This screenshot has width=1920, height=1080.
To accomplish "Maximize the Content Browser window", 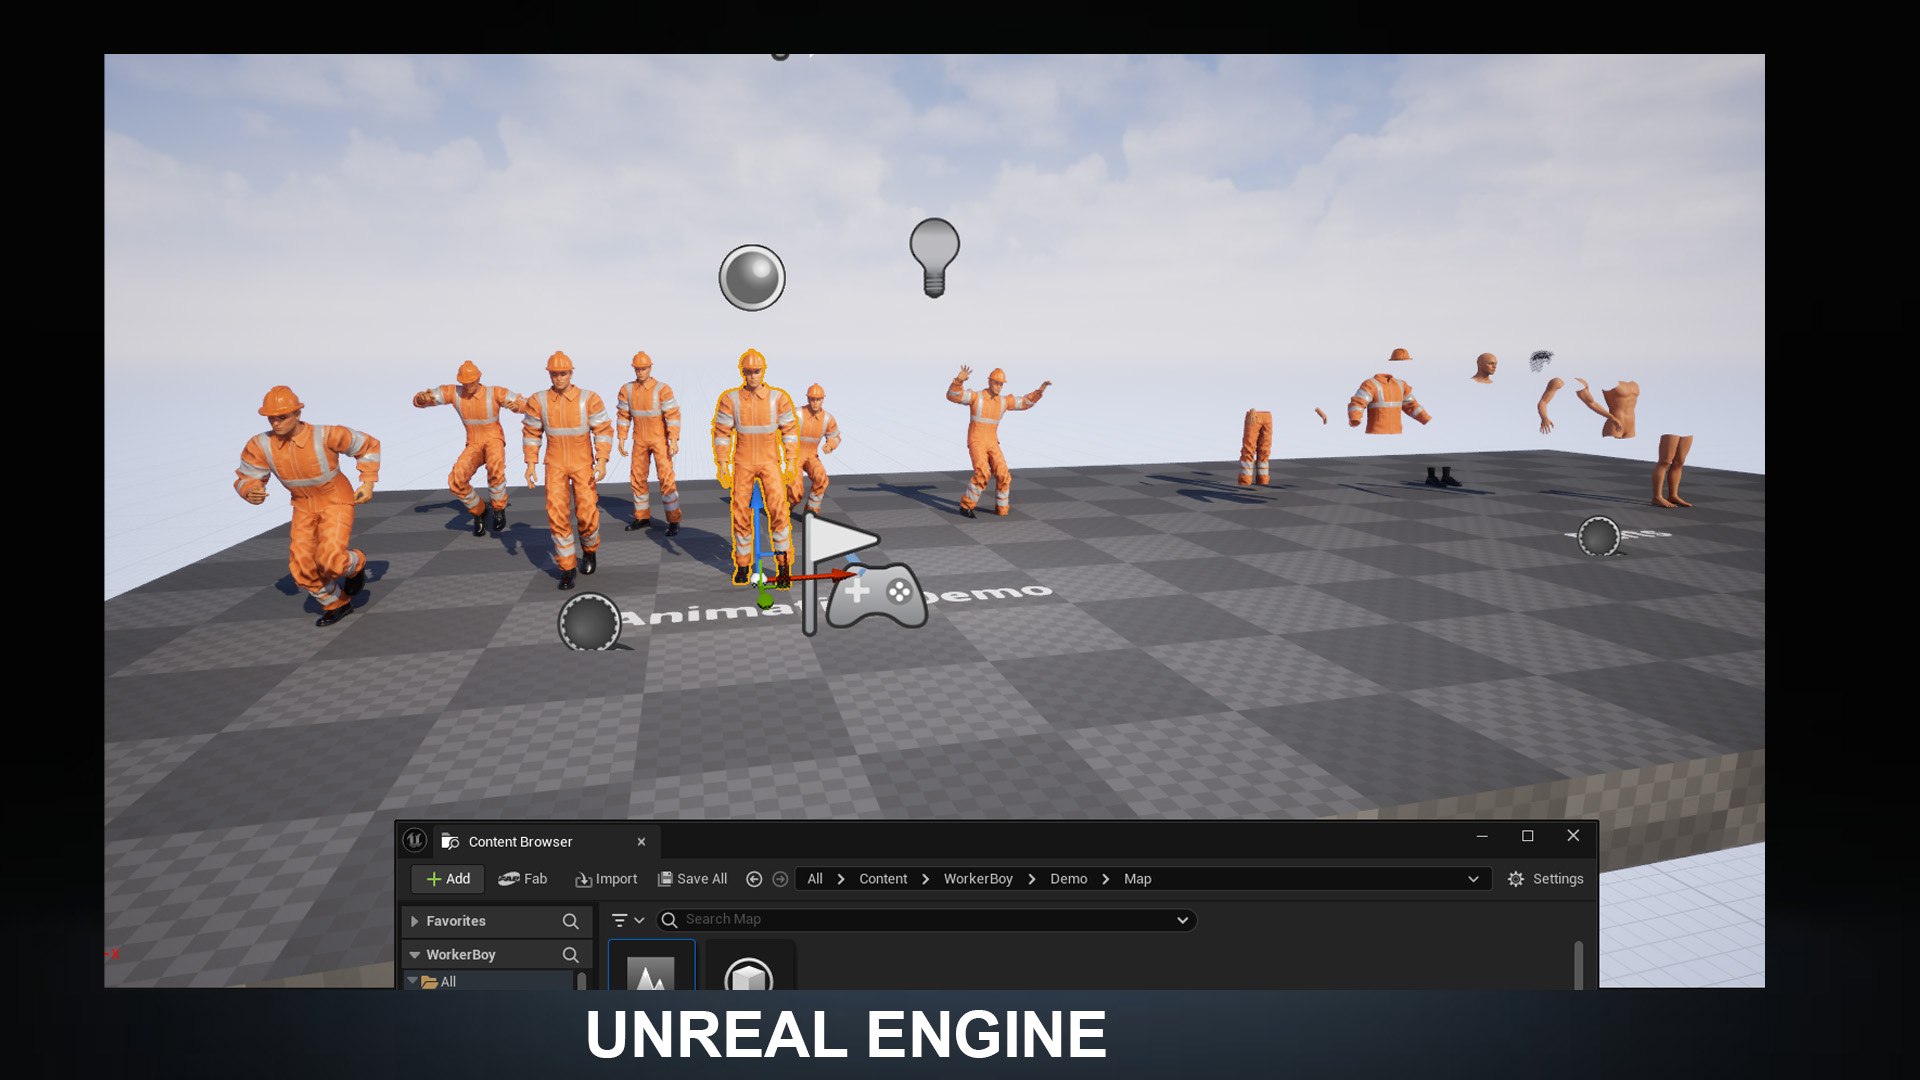I will coord(1527,836).
